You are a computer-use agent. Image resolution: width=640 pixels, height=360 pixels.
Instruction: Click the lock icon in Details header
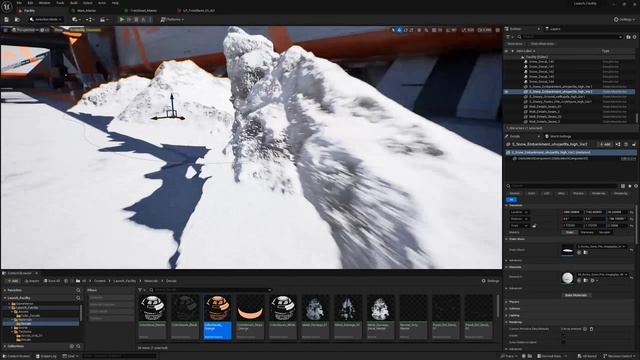coord(634,144)
